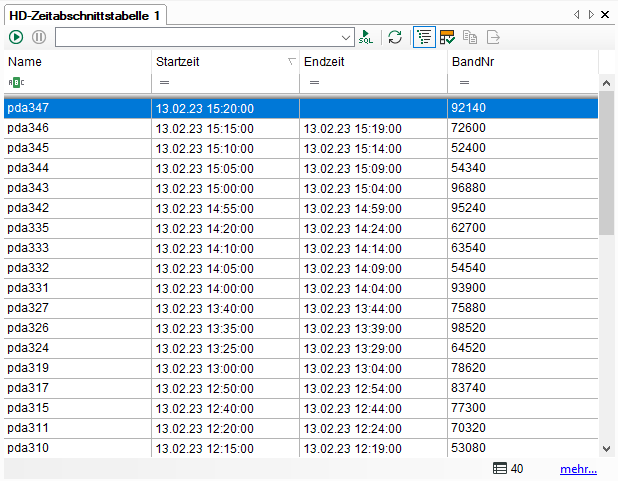Click the export icon in toolbar
This screenshot has height=481, width=618.
(493, 37)
